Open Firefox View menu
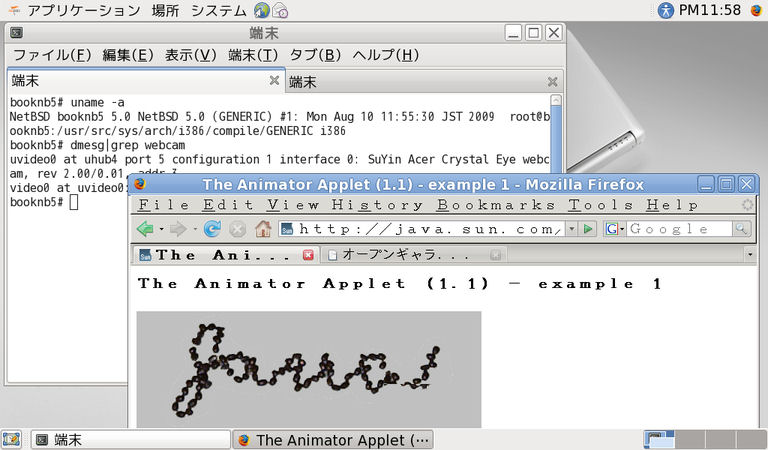 click(x=293, y=205)
